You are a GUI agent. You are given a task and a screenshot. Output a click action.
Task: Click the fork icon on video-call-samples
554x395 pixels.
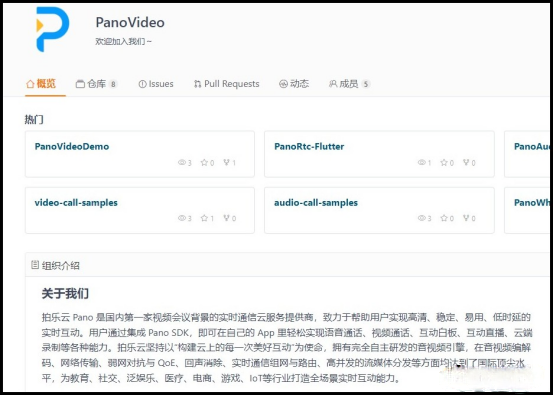[226, 218]
